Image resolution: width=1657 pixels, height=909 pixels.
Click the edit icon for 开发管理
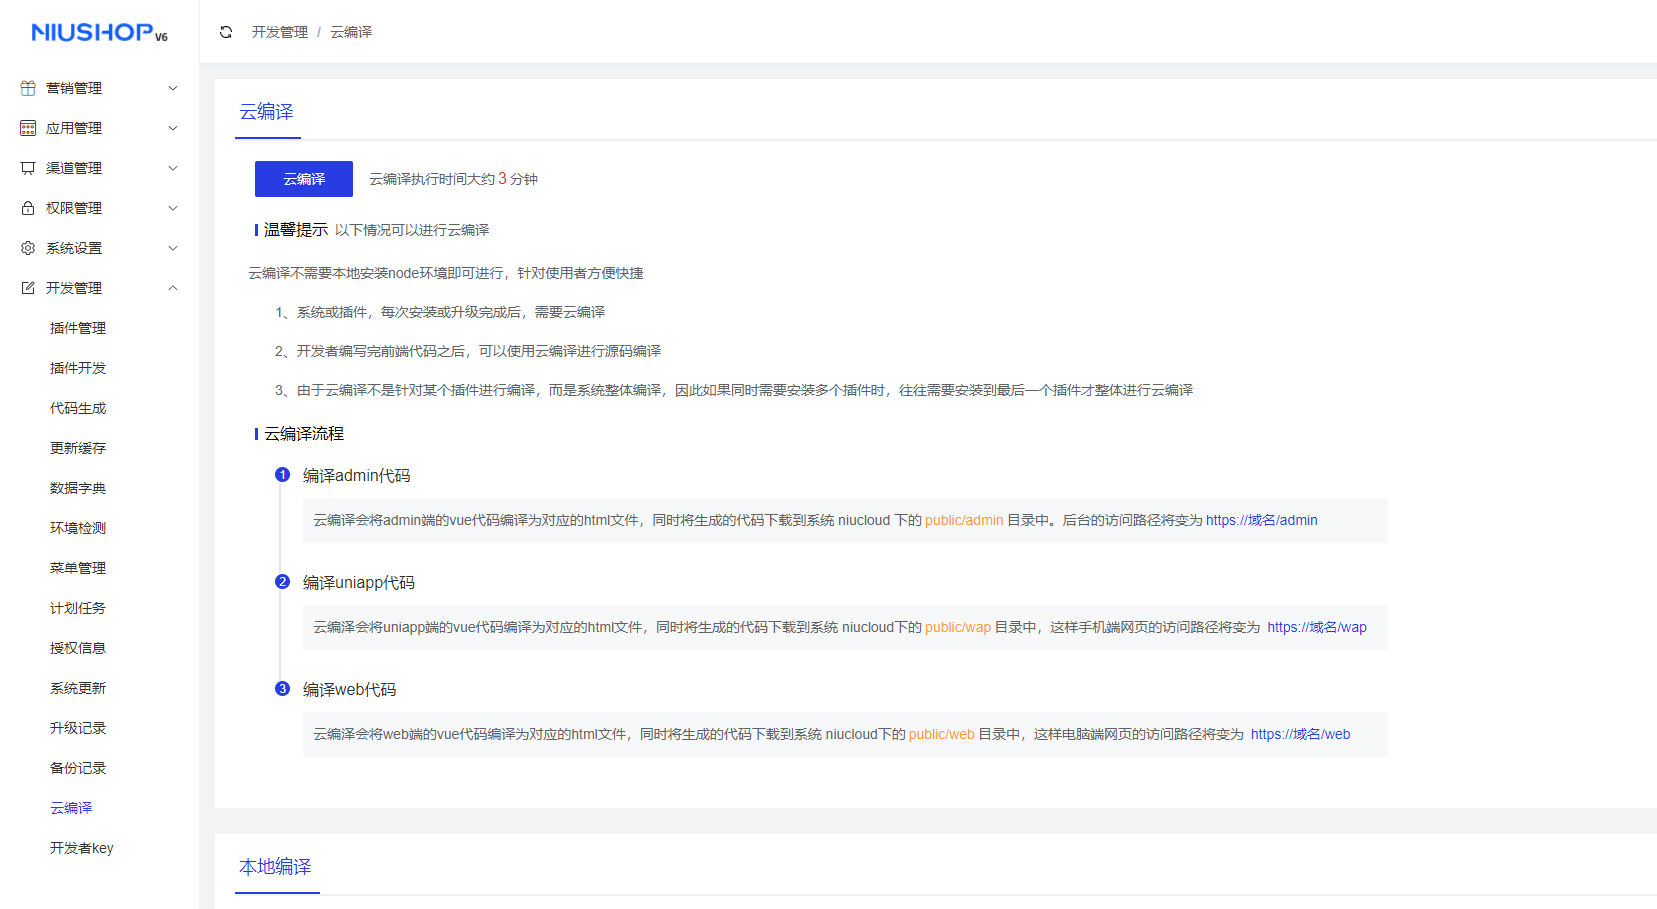click(x=28, y=288)
